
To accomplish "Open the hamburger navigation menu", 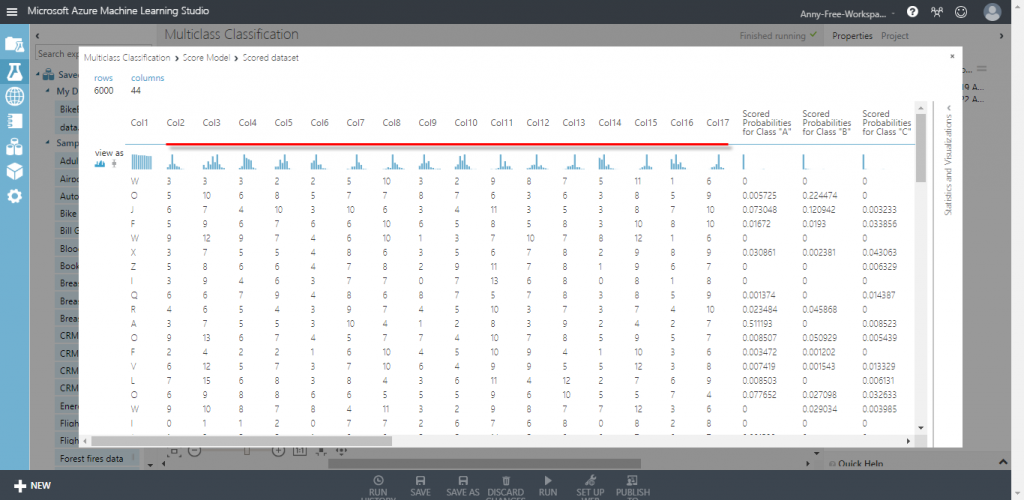I will click(12, 12).
